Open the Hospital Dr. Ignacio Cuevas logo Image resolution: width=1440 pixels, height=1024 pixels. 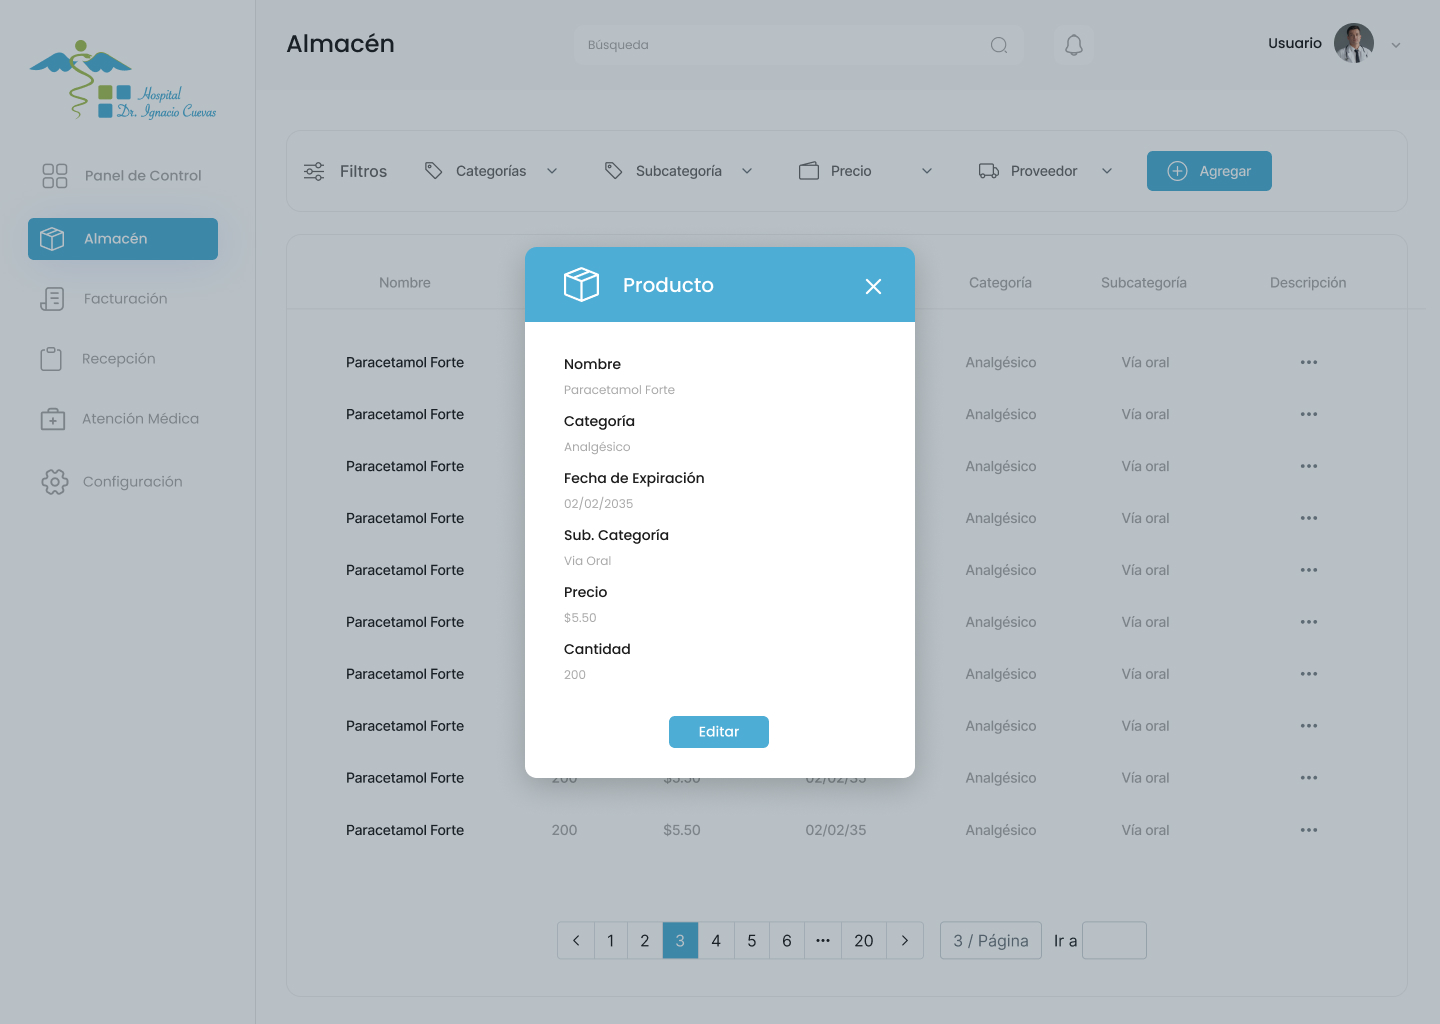(x=123, y=81)
